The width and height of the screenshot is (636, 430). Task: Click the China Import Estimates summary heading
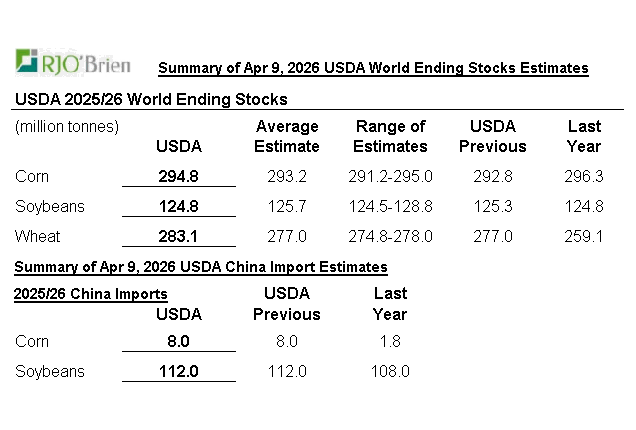pyautogui.click(x=200, y=267)
